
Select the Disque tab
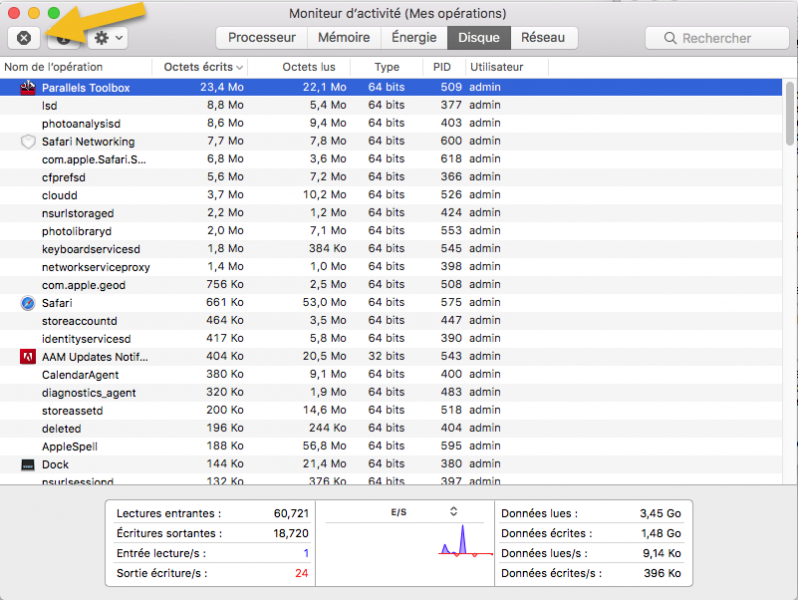click(x=478, y=38)
